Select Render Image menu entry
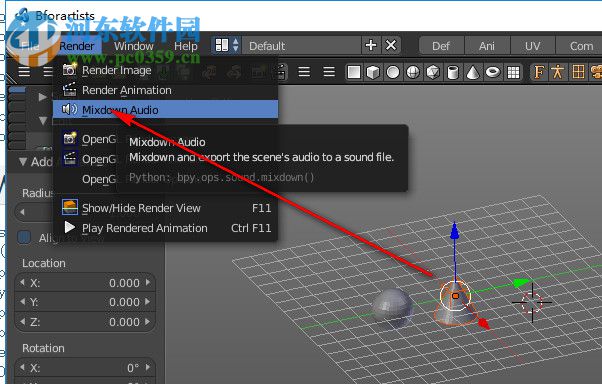Viewport: 602px width, 384px height. click(165, 70)
